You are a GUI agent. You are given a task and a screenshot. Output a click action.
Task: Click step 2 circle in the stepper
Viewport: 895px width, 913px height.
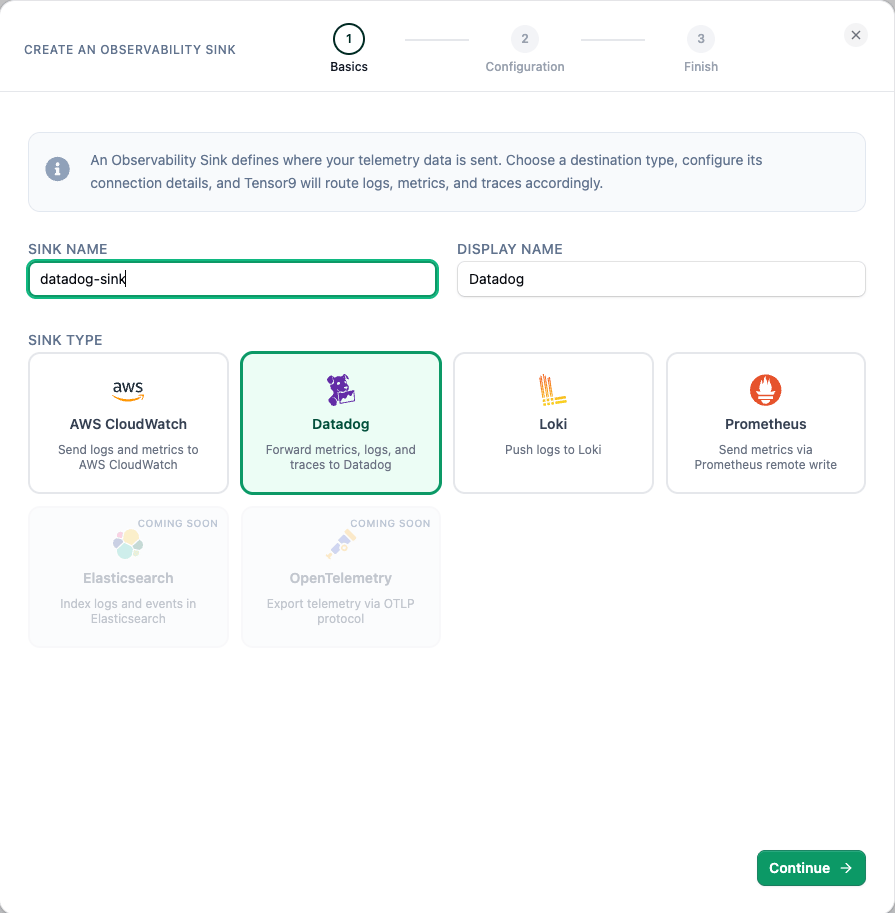[x=525, y=39]
